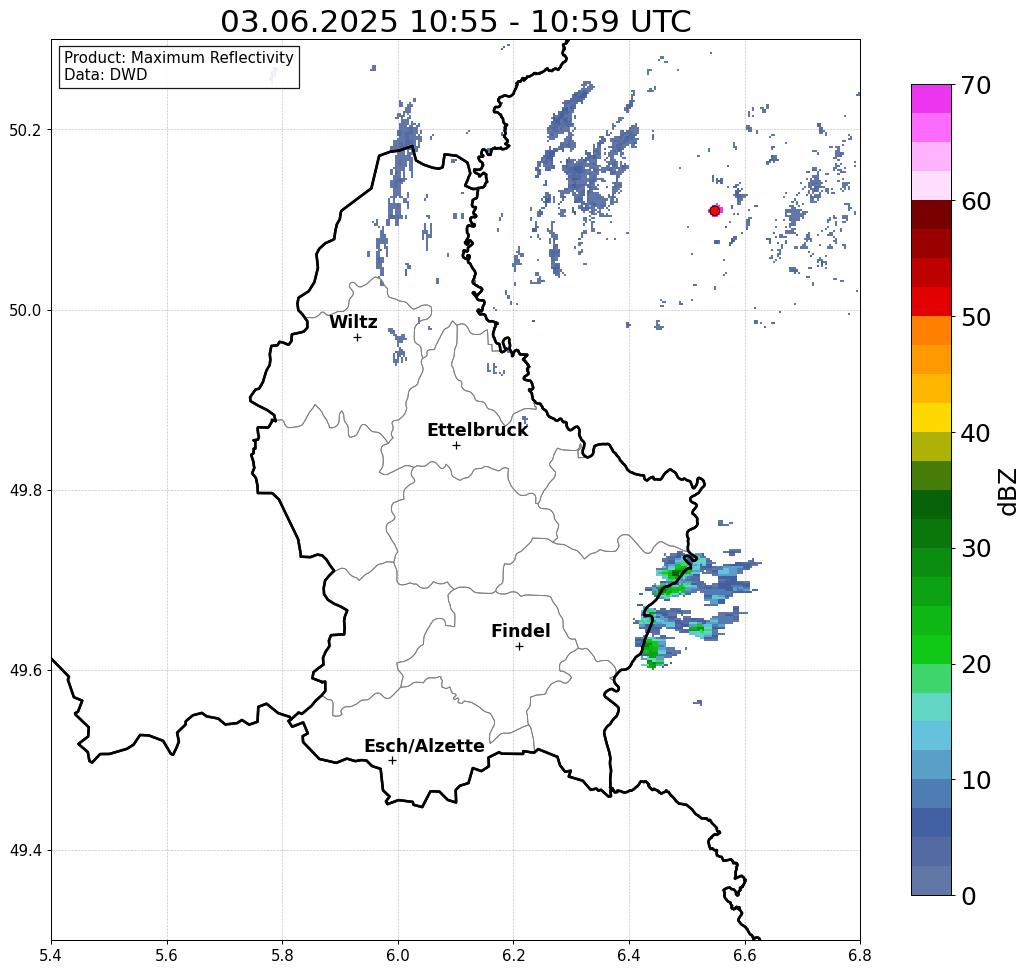The image size is (1029, 973).
Task: Click the Product: Maximum Reflectivity text
Action: click(x=178, y=58)
